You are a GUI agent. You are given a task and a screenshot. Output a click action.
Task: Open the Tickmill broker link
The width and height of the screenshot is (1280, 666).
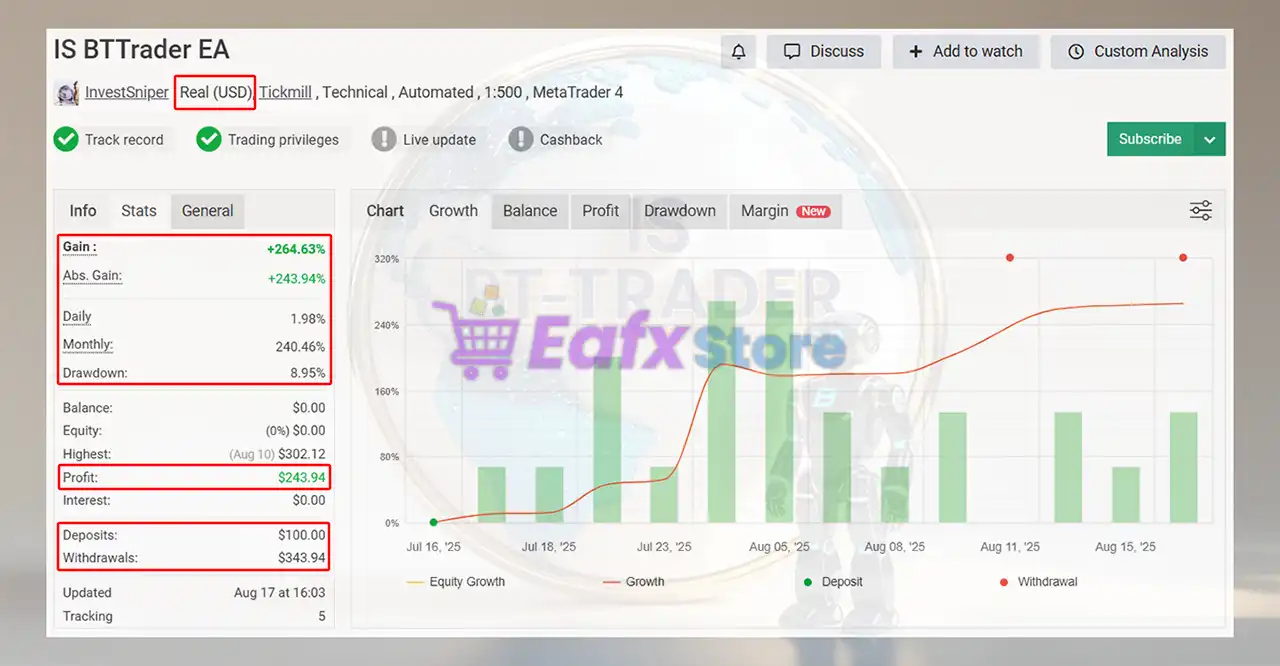pyautogui.click(x=286, y=92)
